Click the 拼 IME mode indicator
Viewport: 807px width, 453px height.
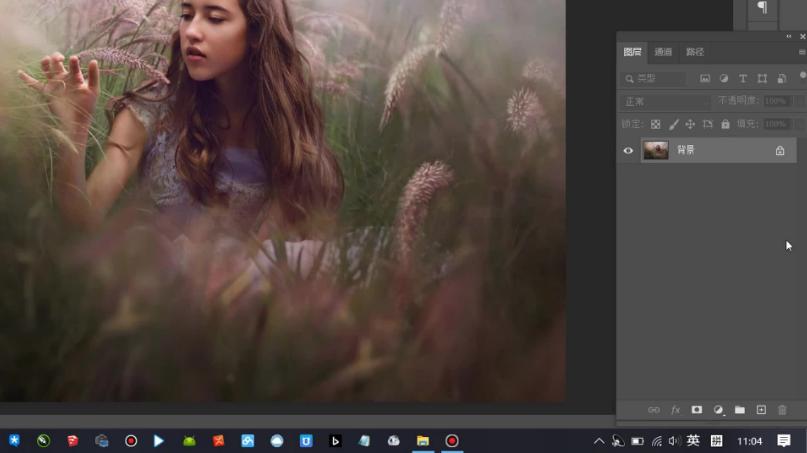tap(716, 441)
